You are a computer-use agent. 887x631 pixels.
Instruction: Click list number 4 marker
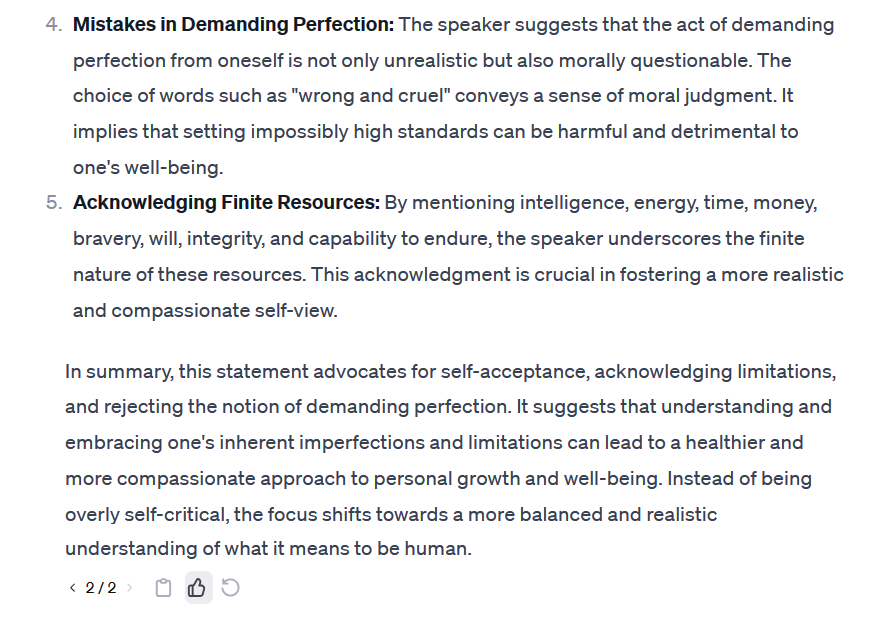point(54,25)
